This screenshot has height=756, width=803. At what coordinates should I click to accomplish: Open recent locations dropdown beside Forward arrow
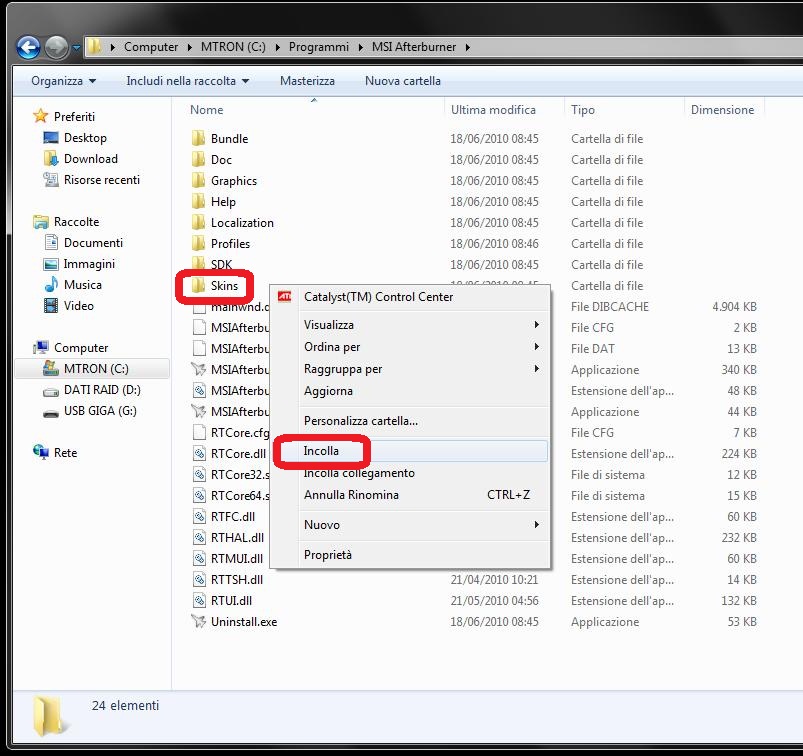pos(76,48)
